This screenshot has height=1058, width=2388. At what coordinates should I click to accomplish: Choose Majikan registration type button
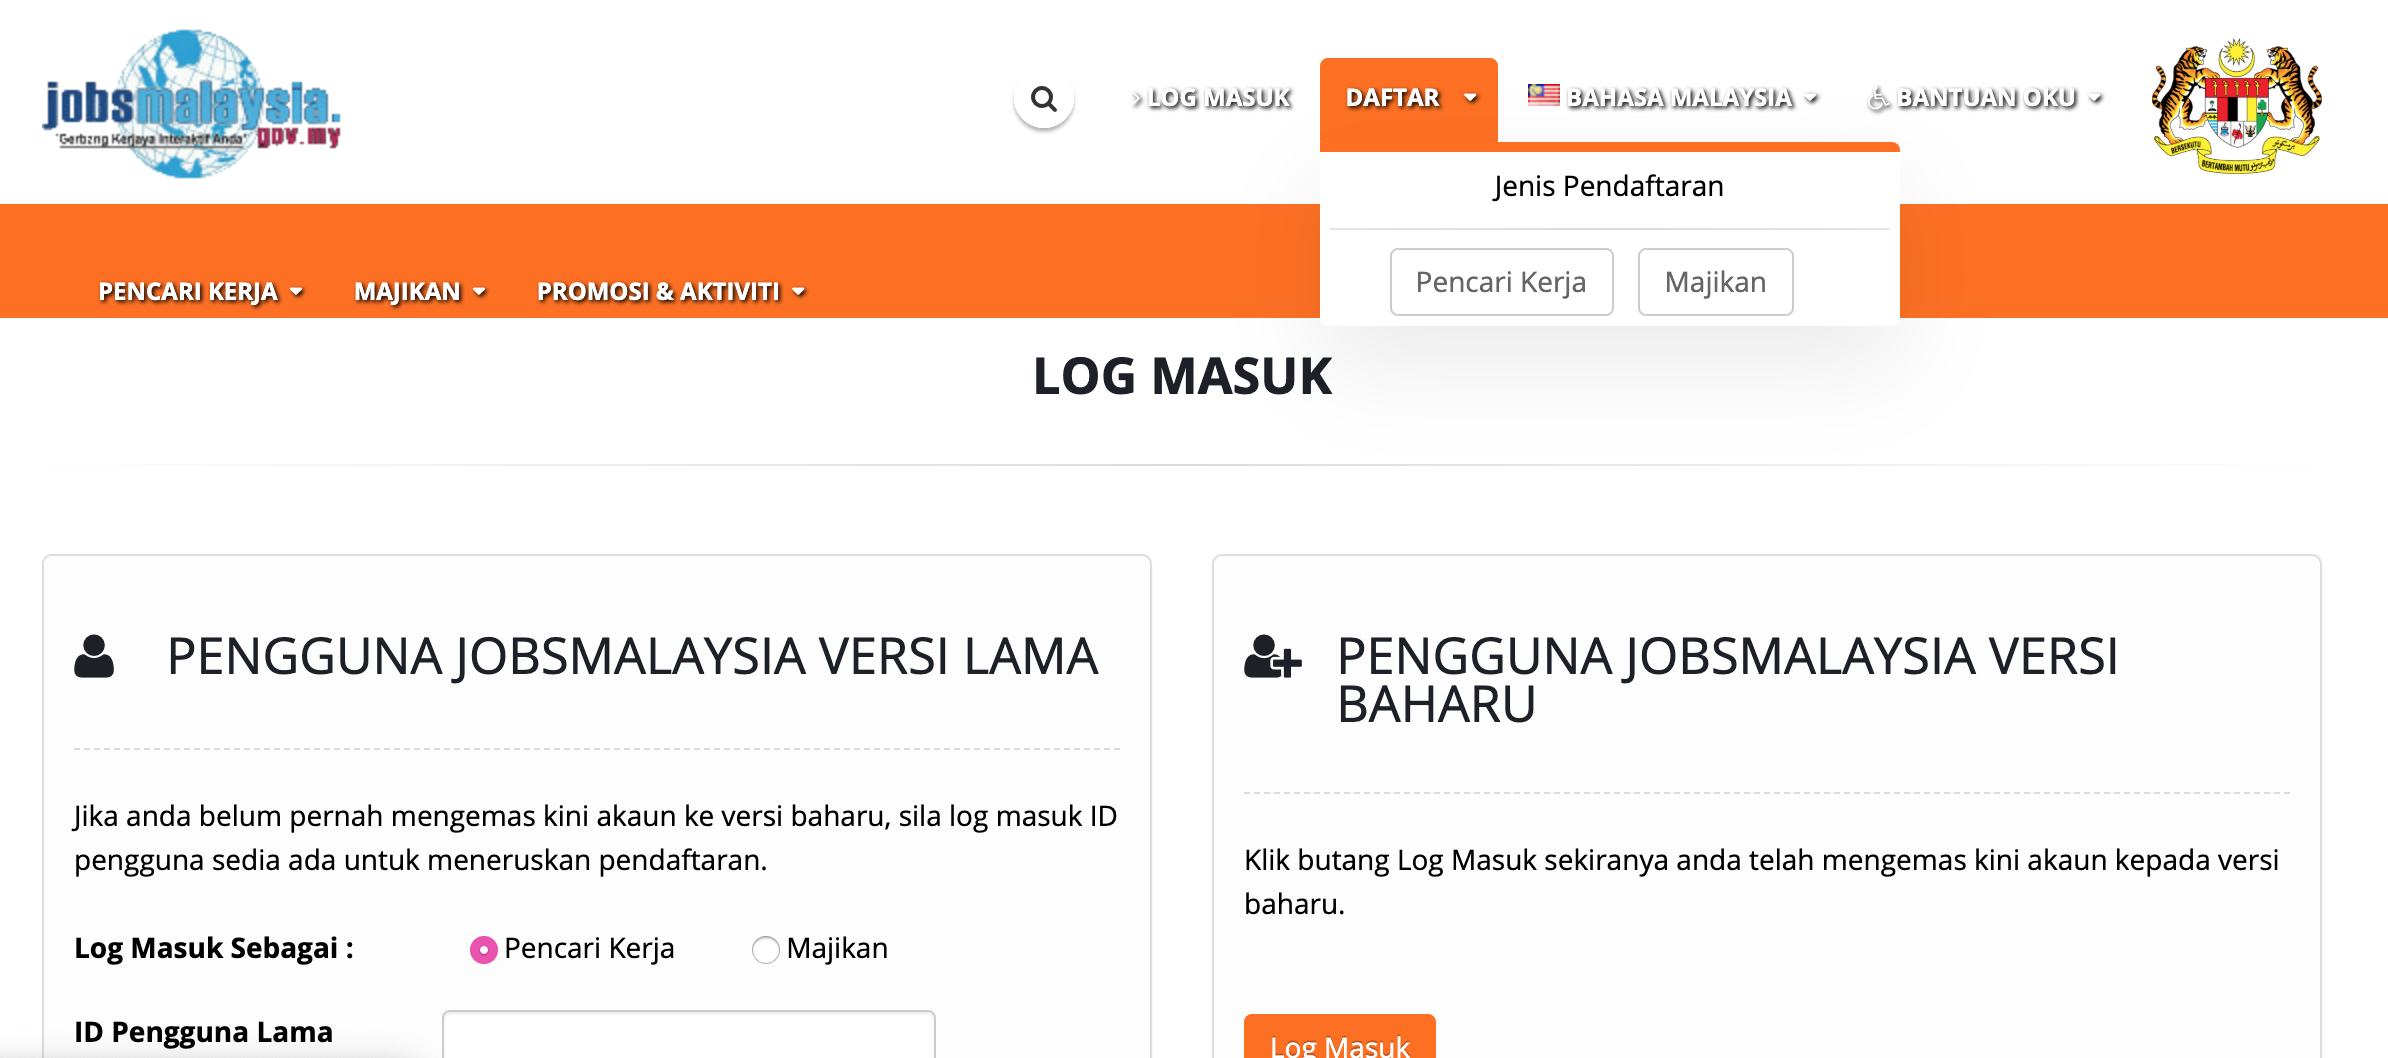coord(1715,282)
